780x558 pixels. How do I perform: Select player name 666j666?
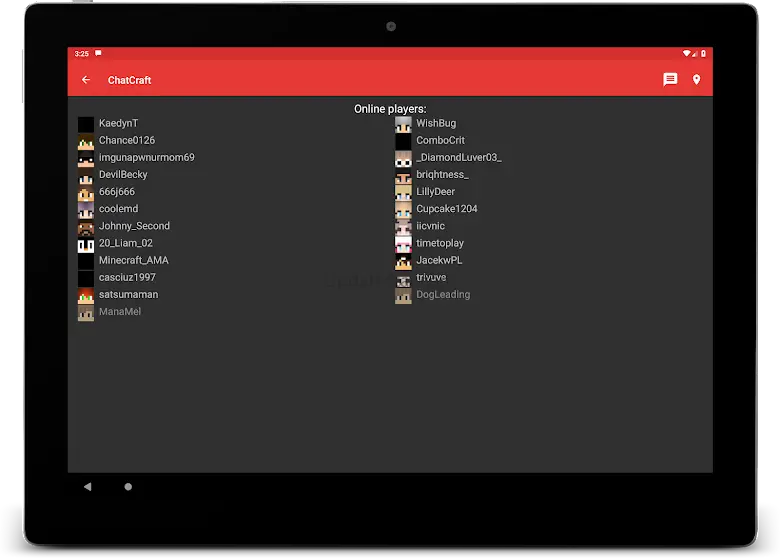click(x=117, y=191)
